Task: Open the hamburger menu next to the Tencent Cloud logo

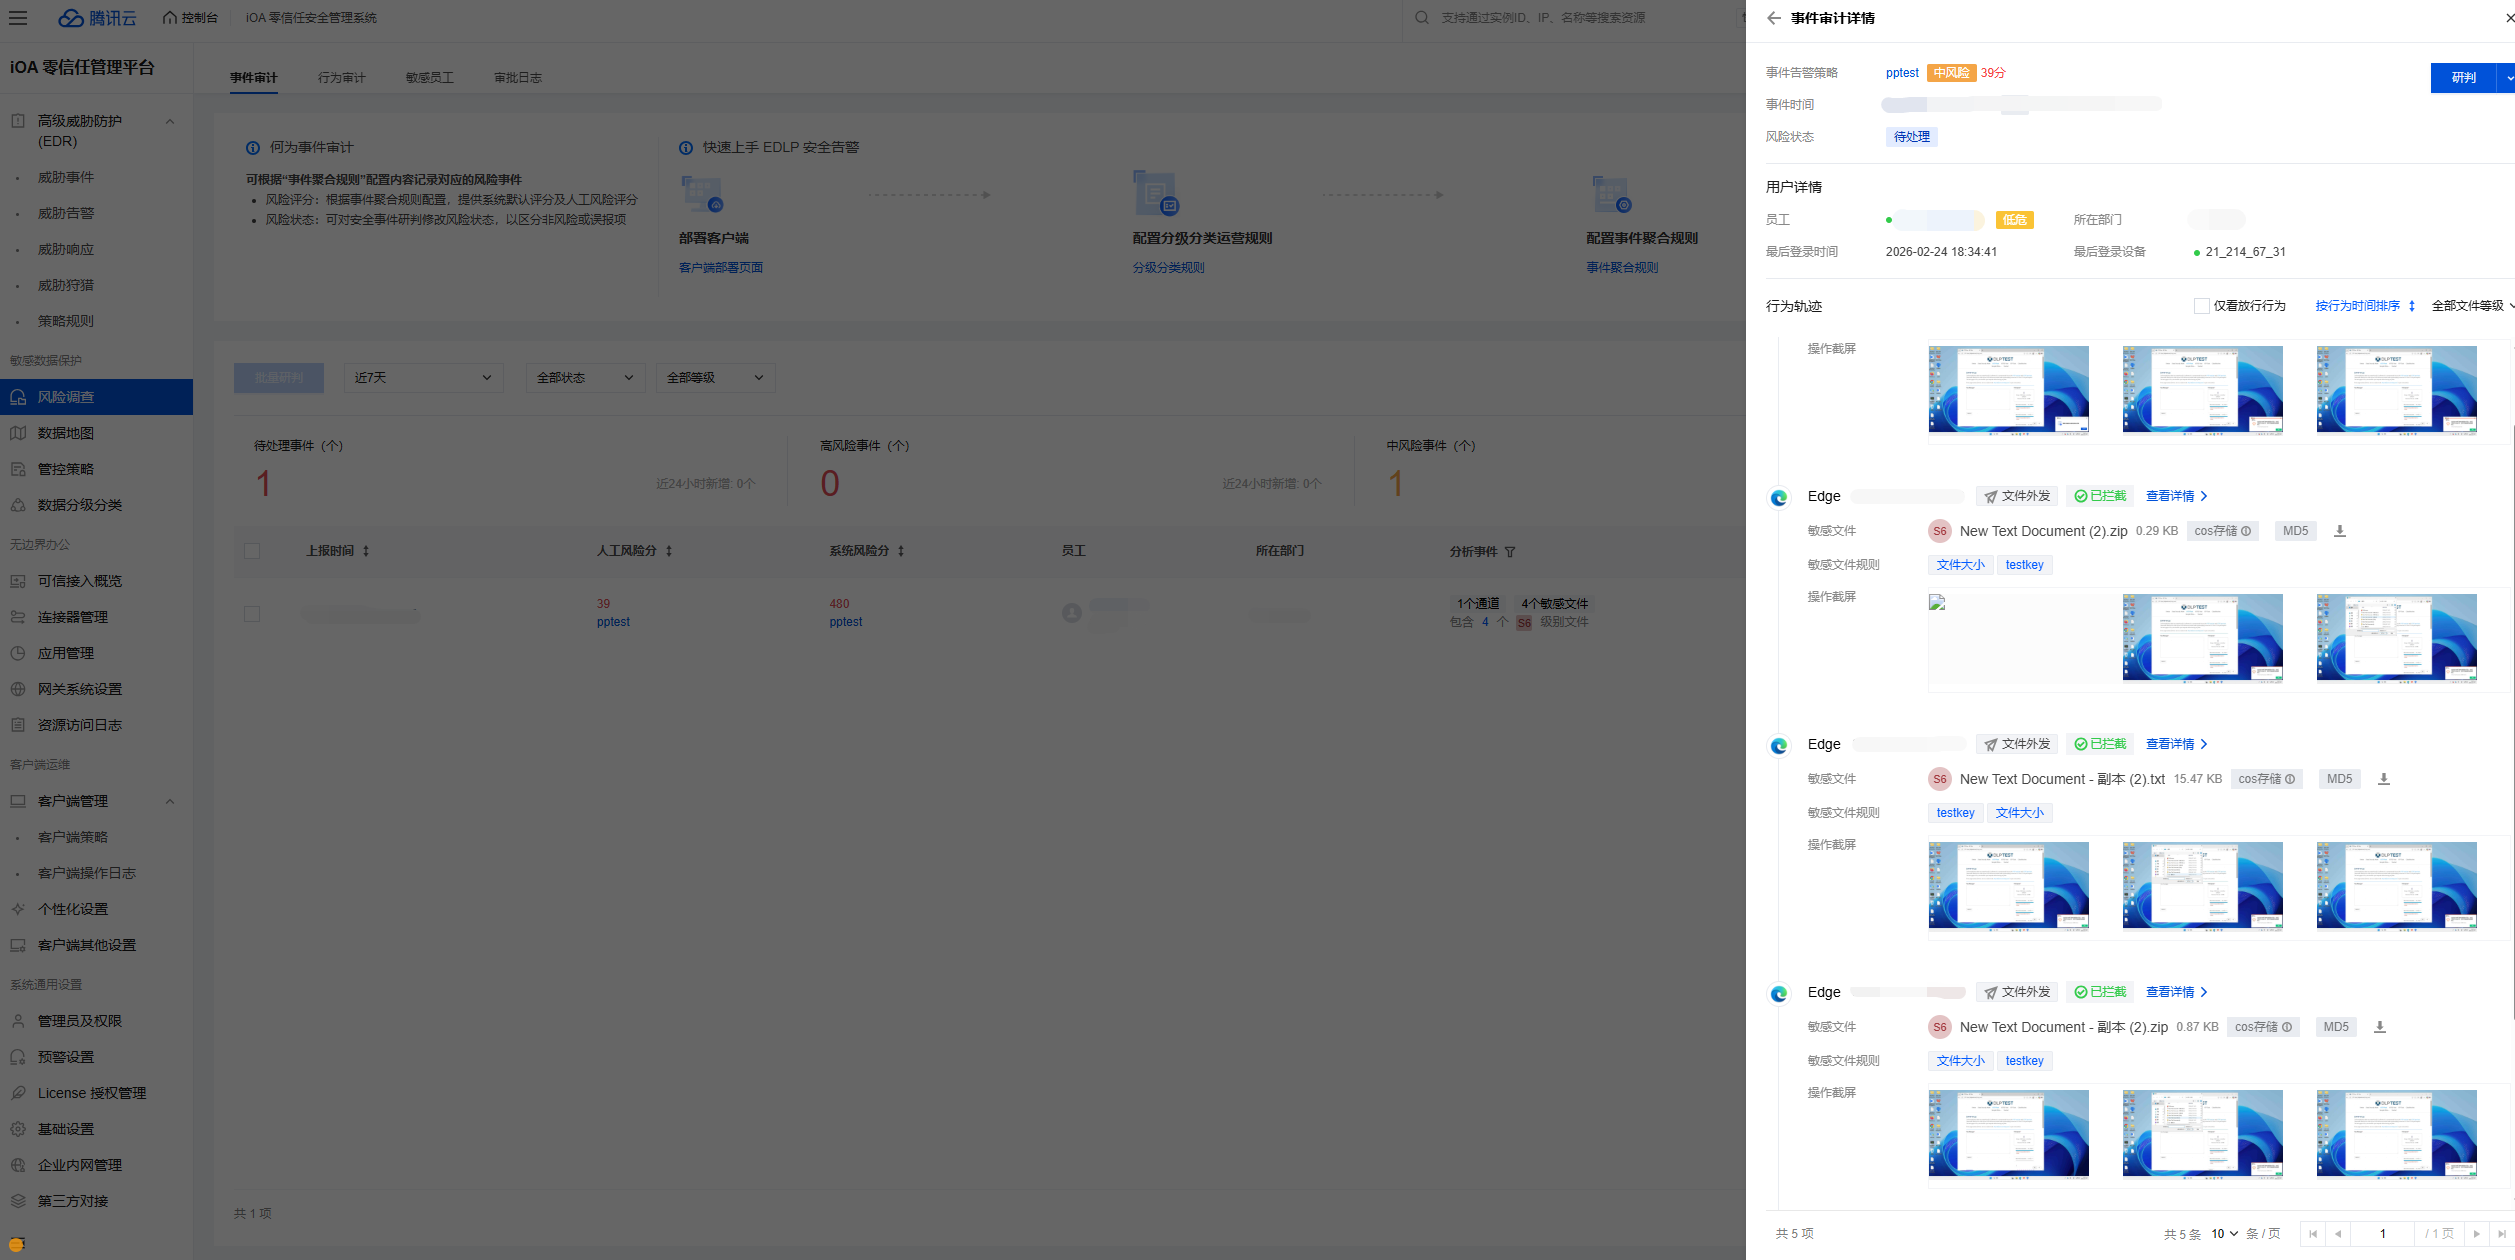Action: [x=18, y=18]
